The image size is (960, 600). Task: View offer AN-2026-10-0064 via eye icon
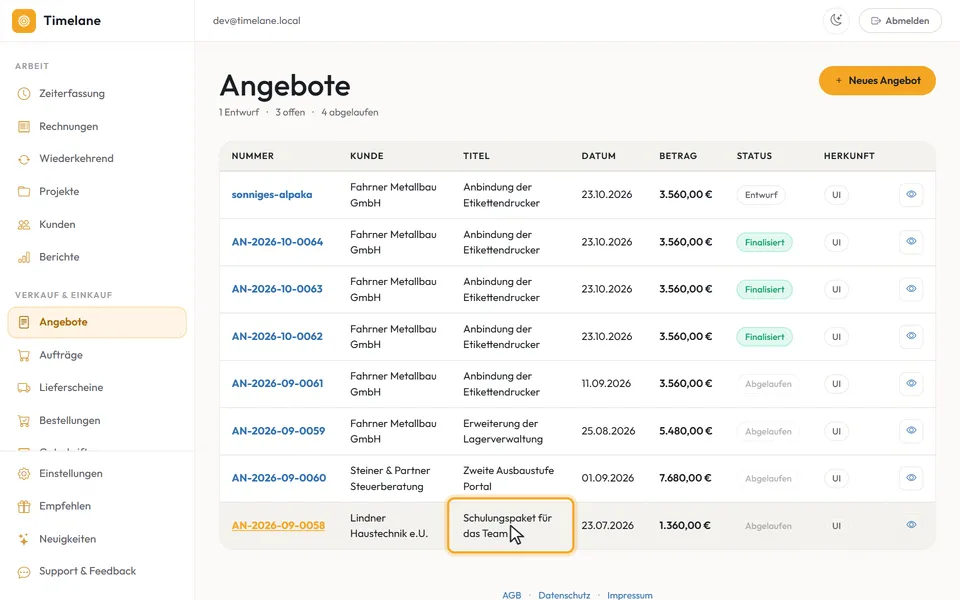pyautogui.click(x=911, y=242)
